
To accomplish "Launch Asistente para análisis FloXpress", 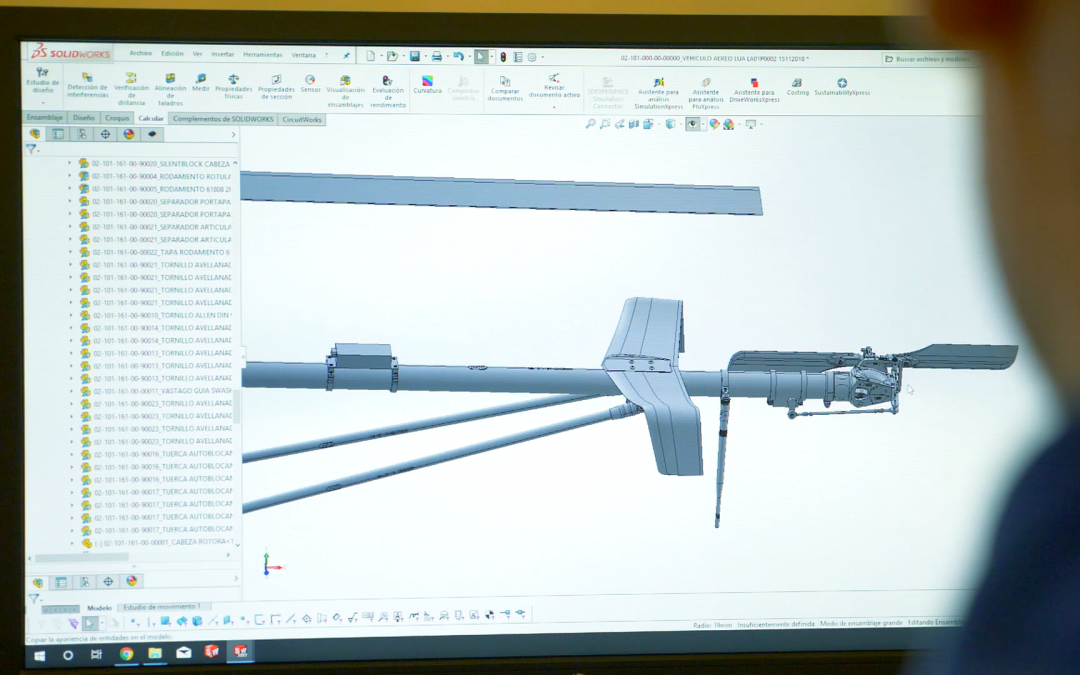I will (705, 94).
